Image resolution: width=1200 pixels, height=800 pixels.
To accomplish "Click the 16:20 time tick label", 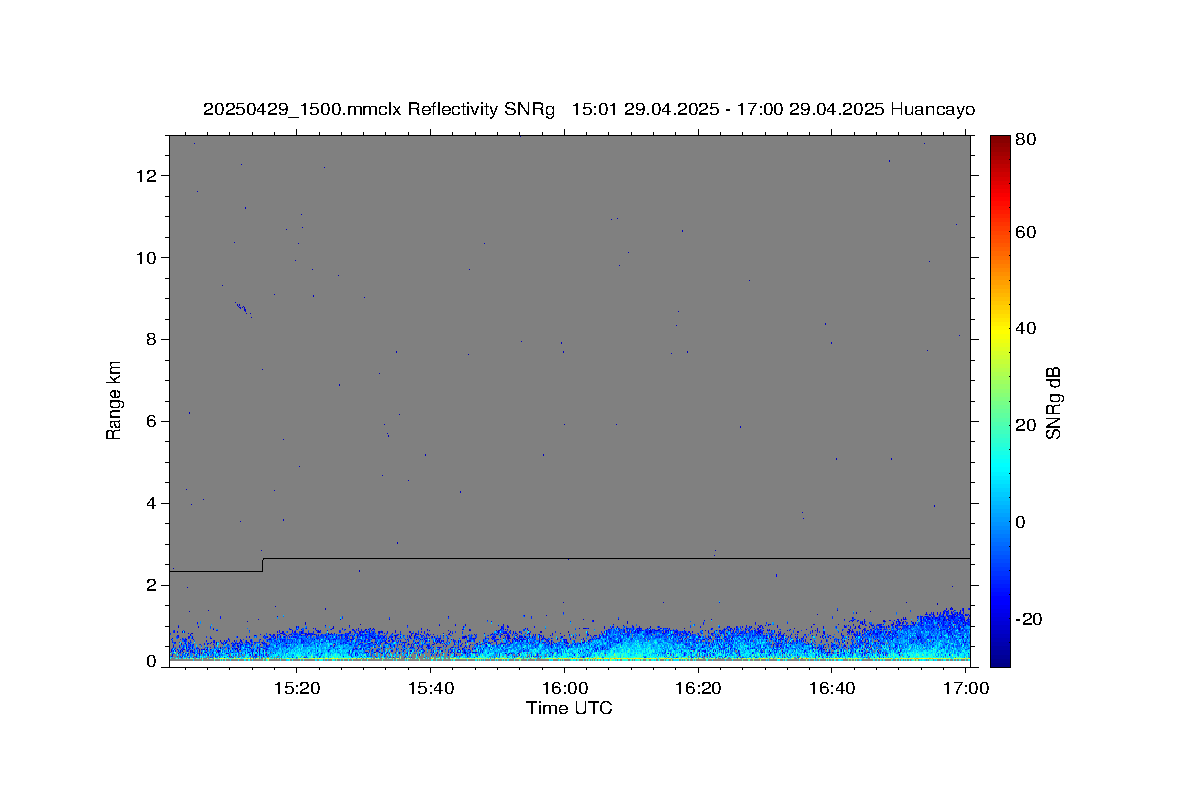I will click(x=699, y=688).
